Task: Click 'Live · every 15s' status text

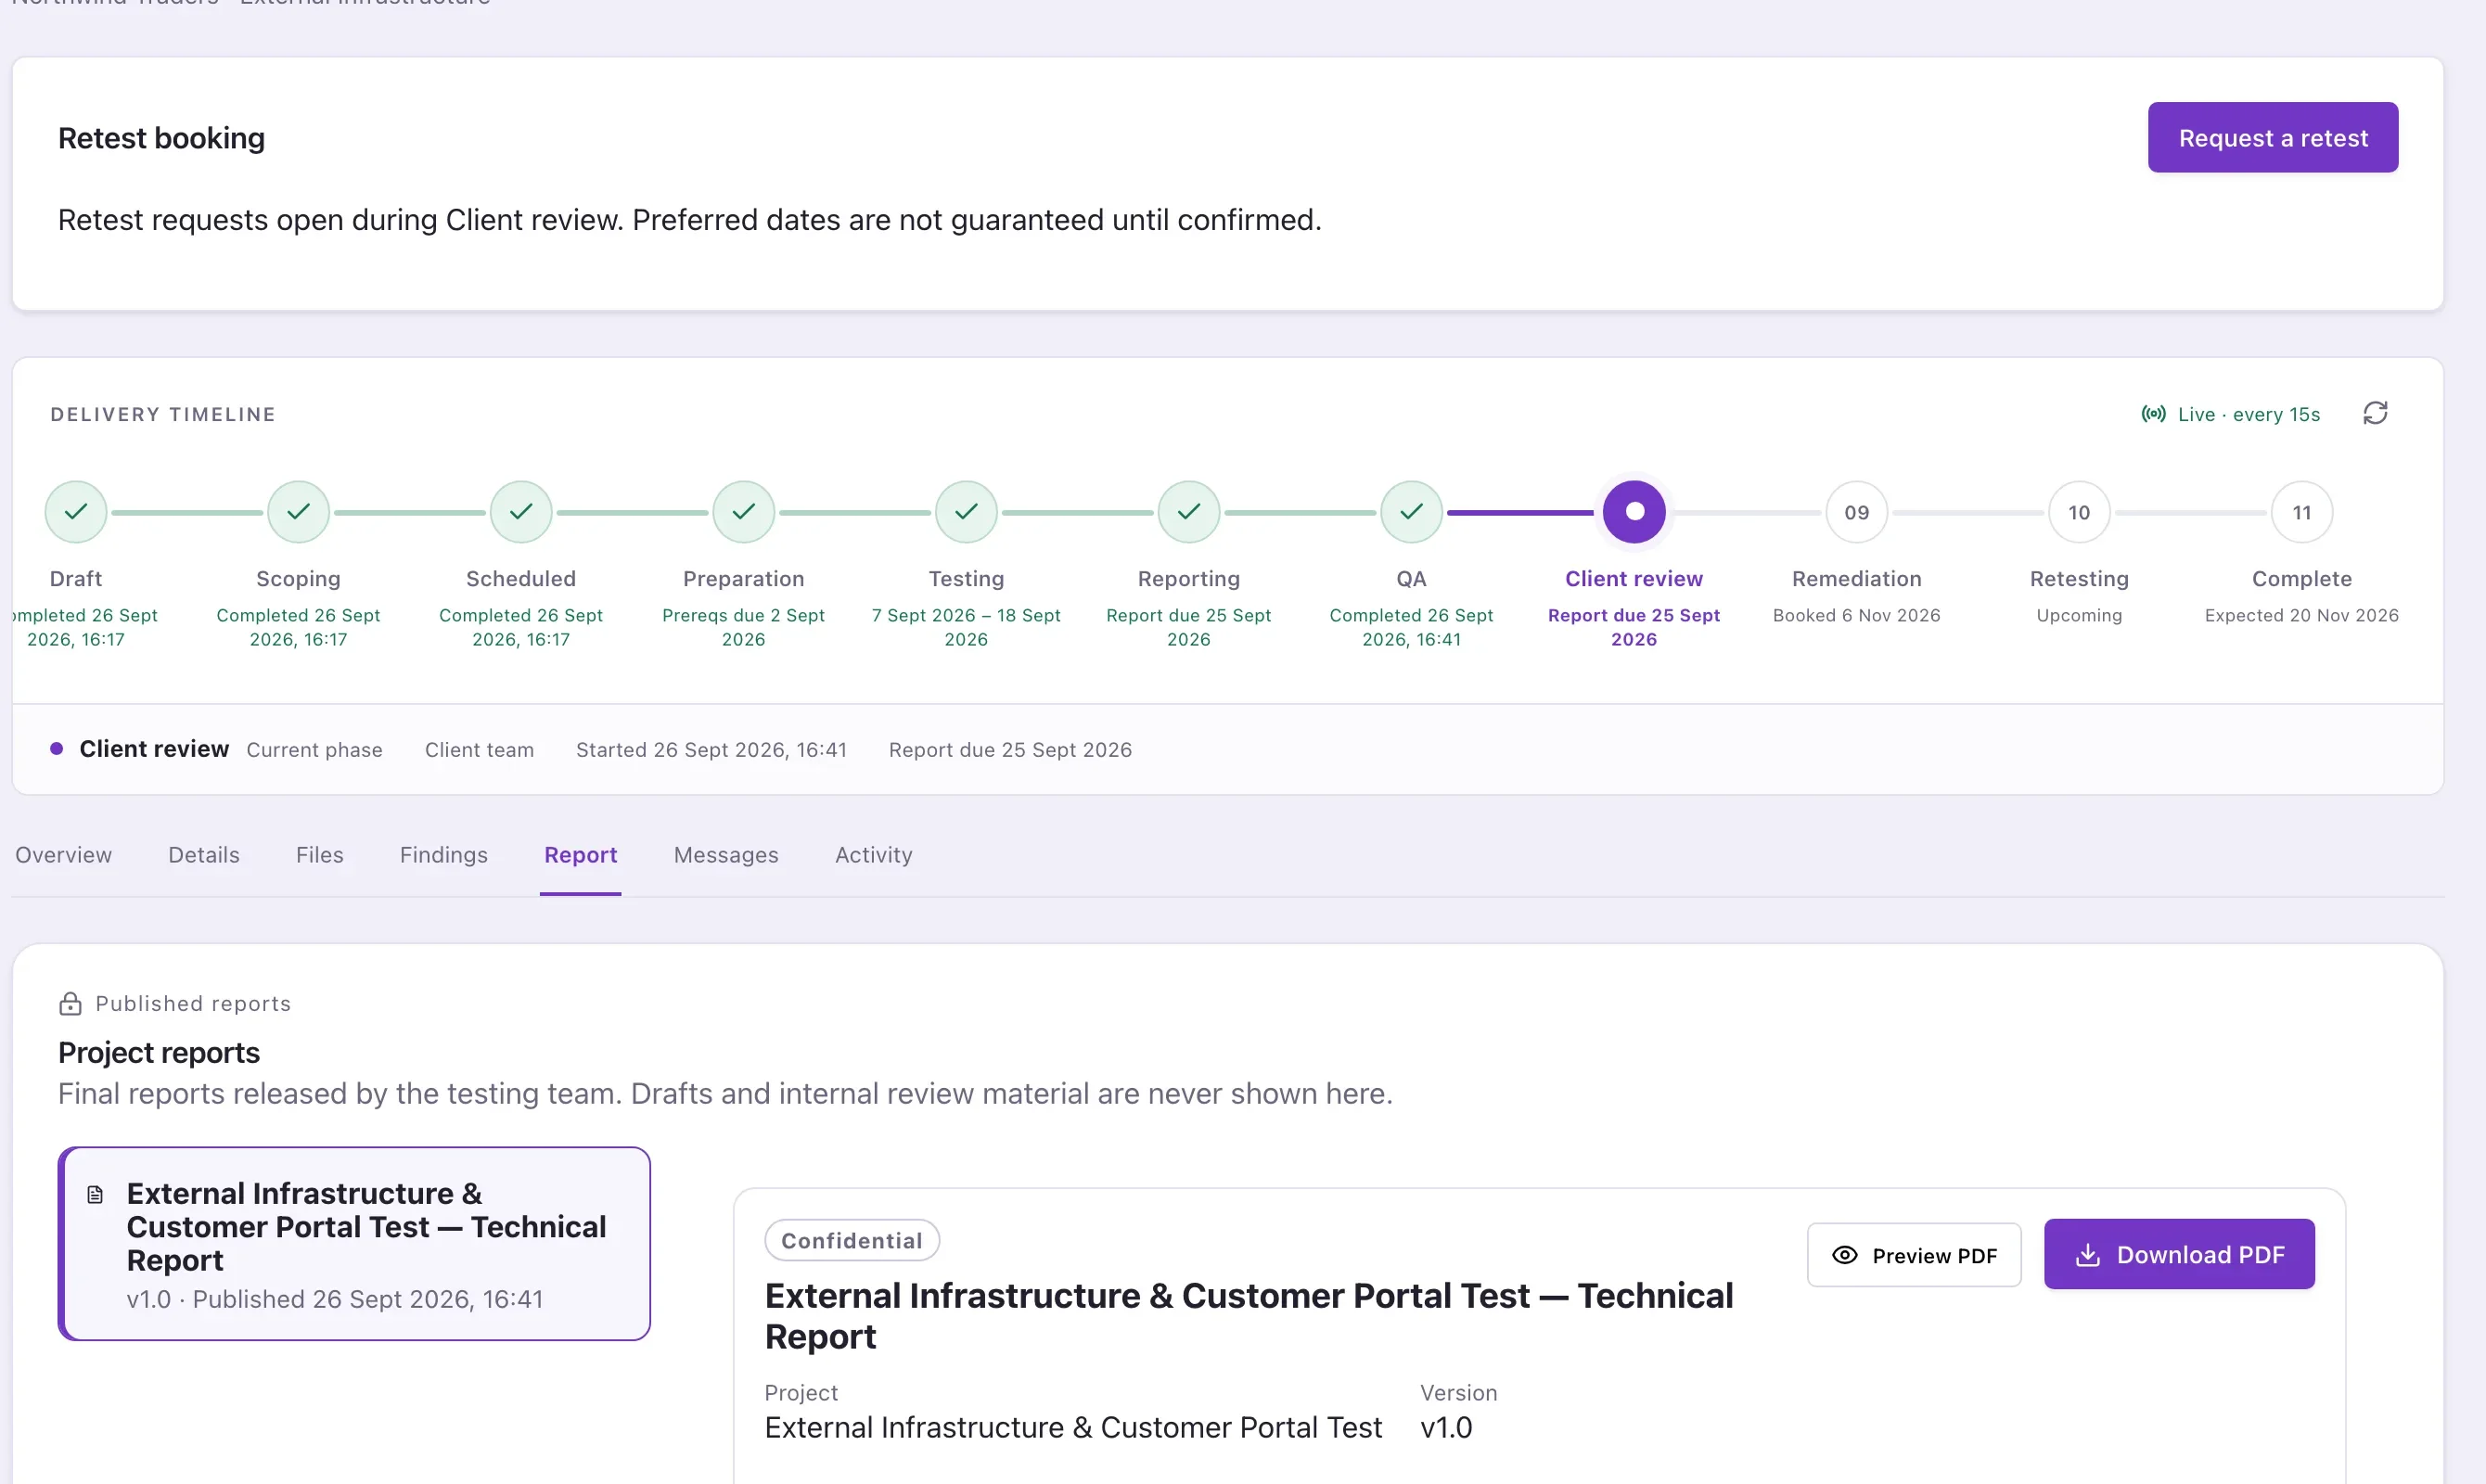Action: 2248,414
